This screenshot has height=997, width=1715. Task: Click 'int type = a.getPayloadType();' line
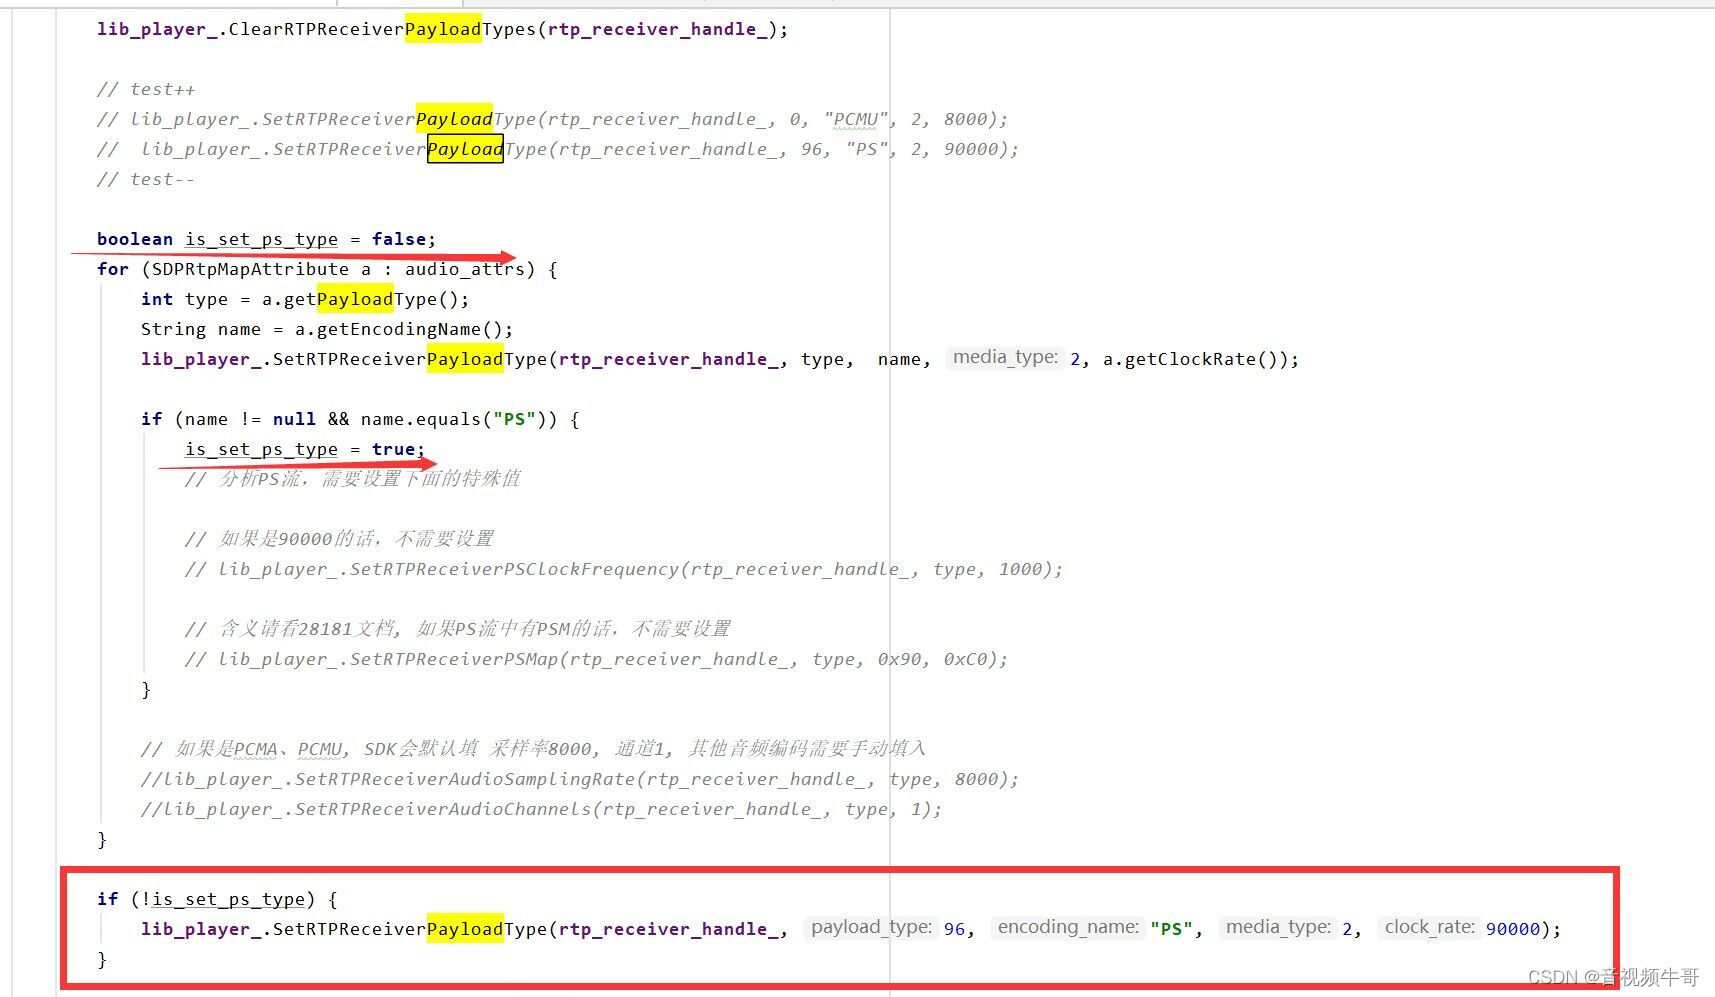click(x=305, y=299)
